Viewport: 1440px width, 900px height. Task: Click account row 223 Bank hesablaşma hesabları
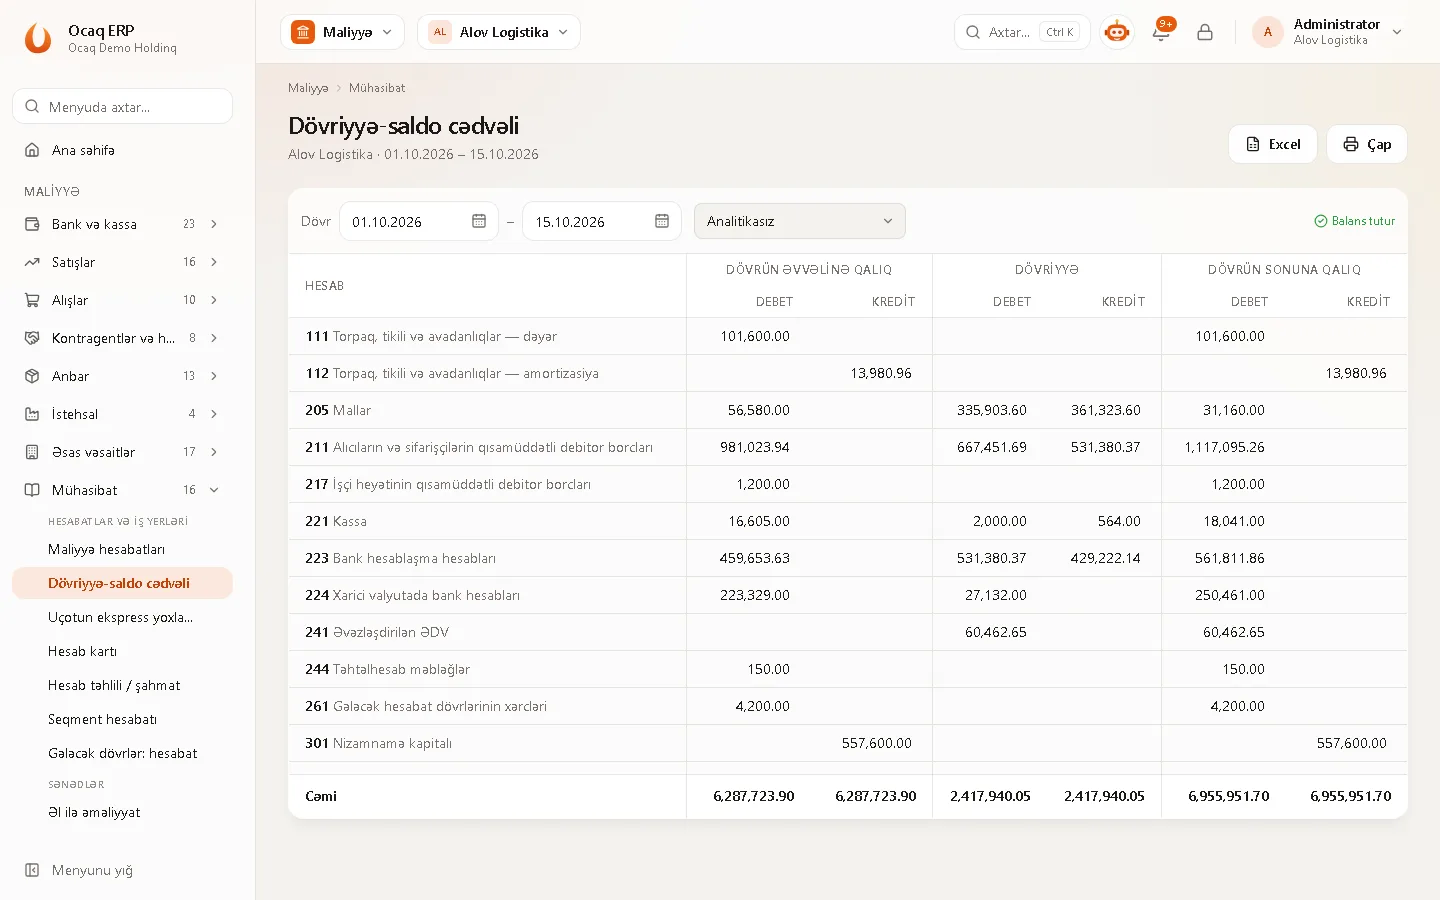click(847, 558)
